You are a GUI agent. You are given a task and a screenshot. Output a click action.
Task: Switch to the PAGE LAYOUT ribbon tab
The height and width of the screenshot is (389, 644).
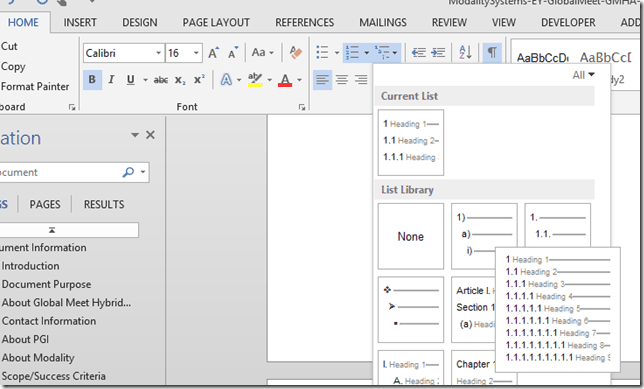pyautogui.click(x=216, y=22)
